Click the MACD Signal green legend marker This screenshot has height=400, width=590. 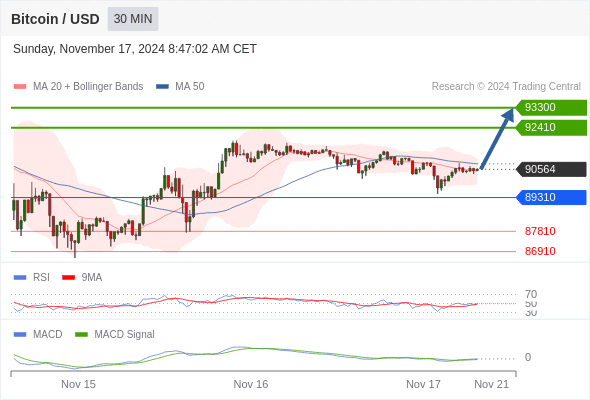[81, 335]
